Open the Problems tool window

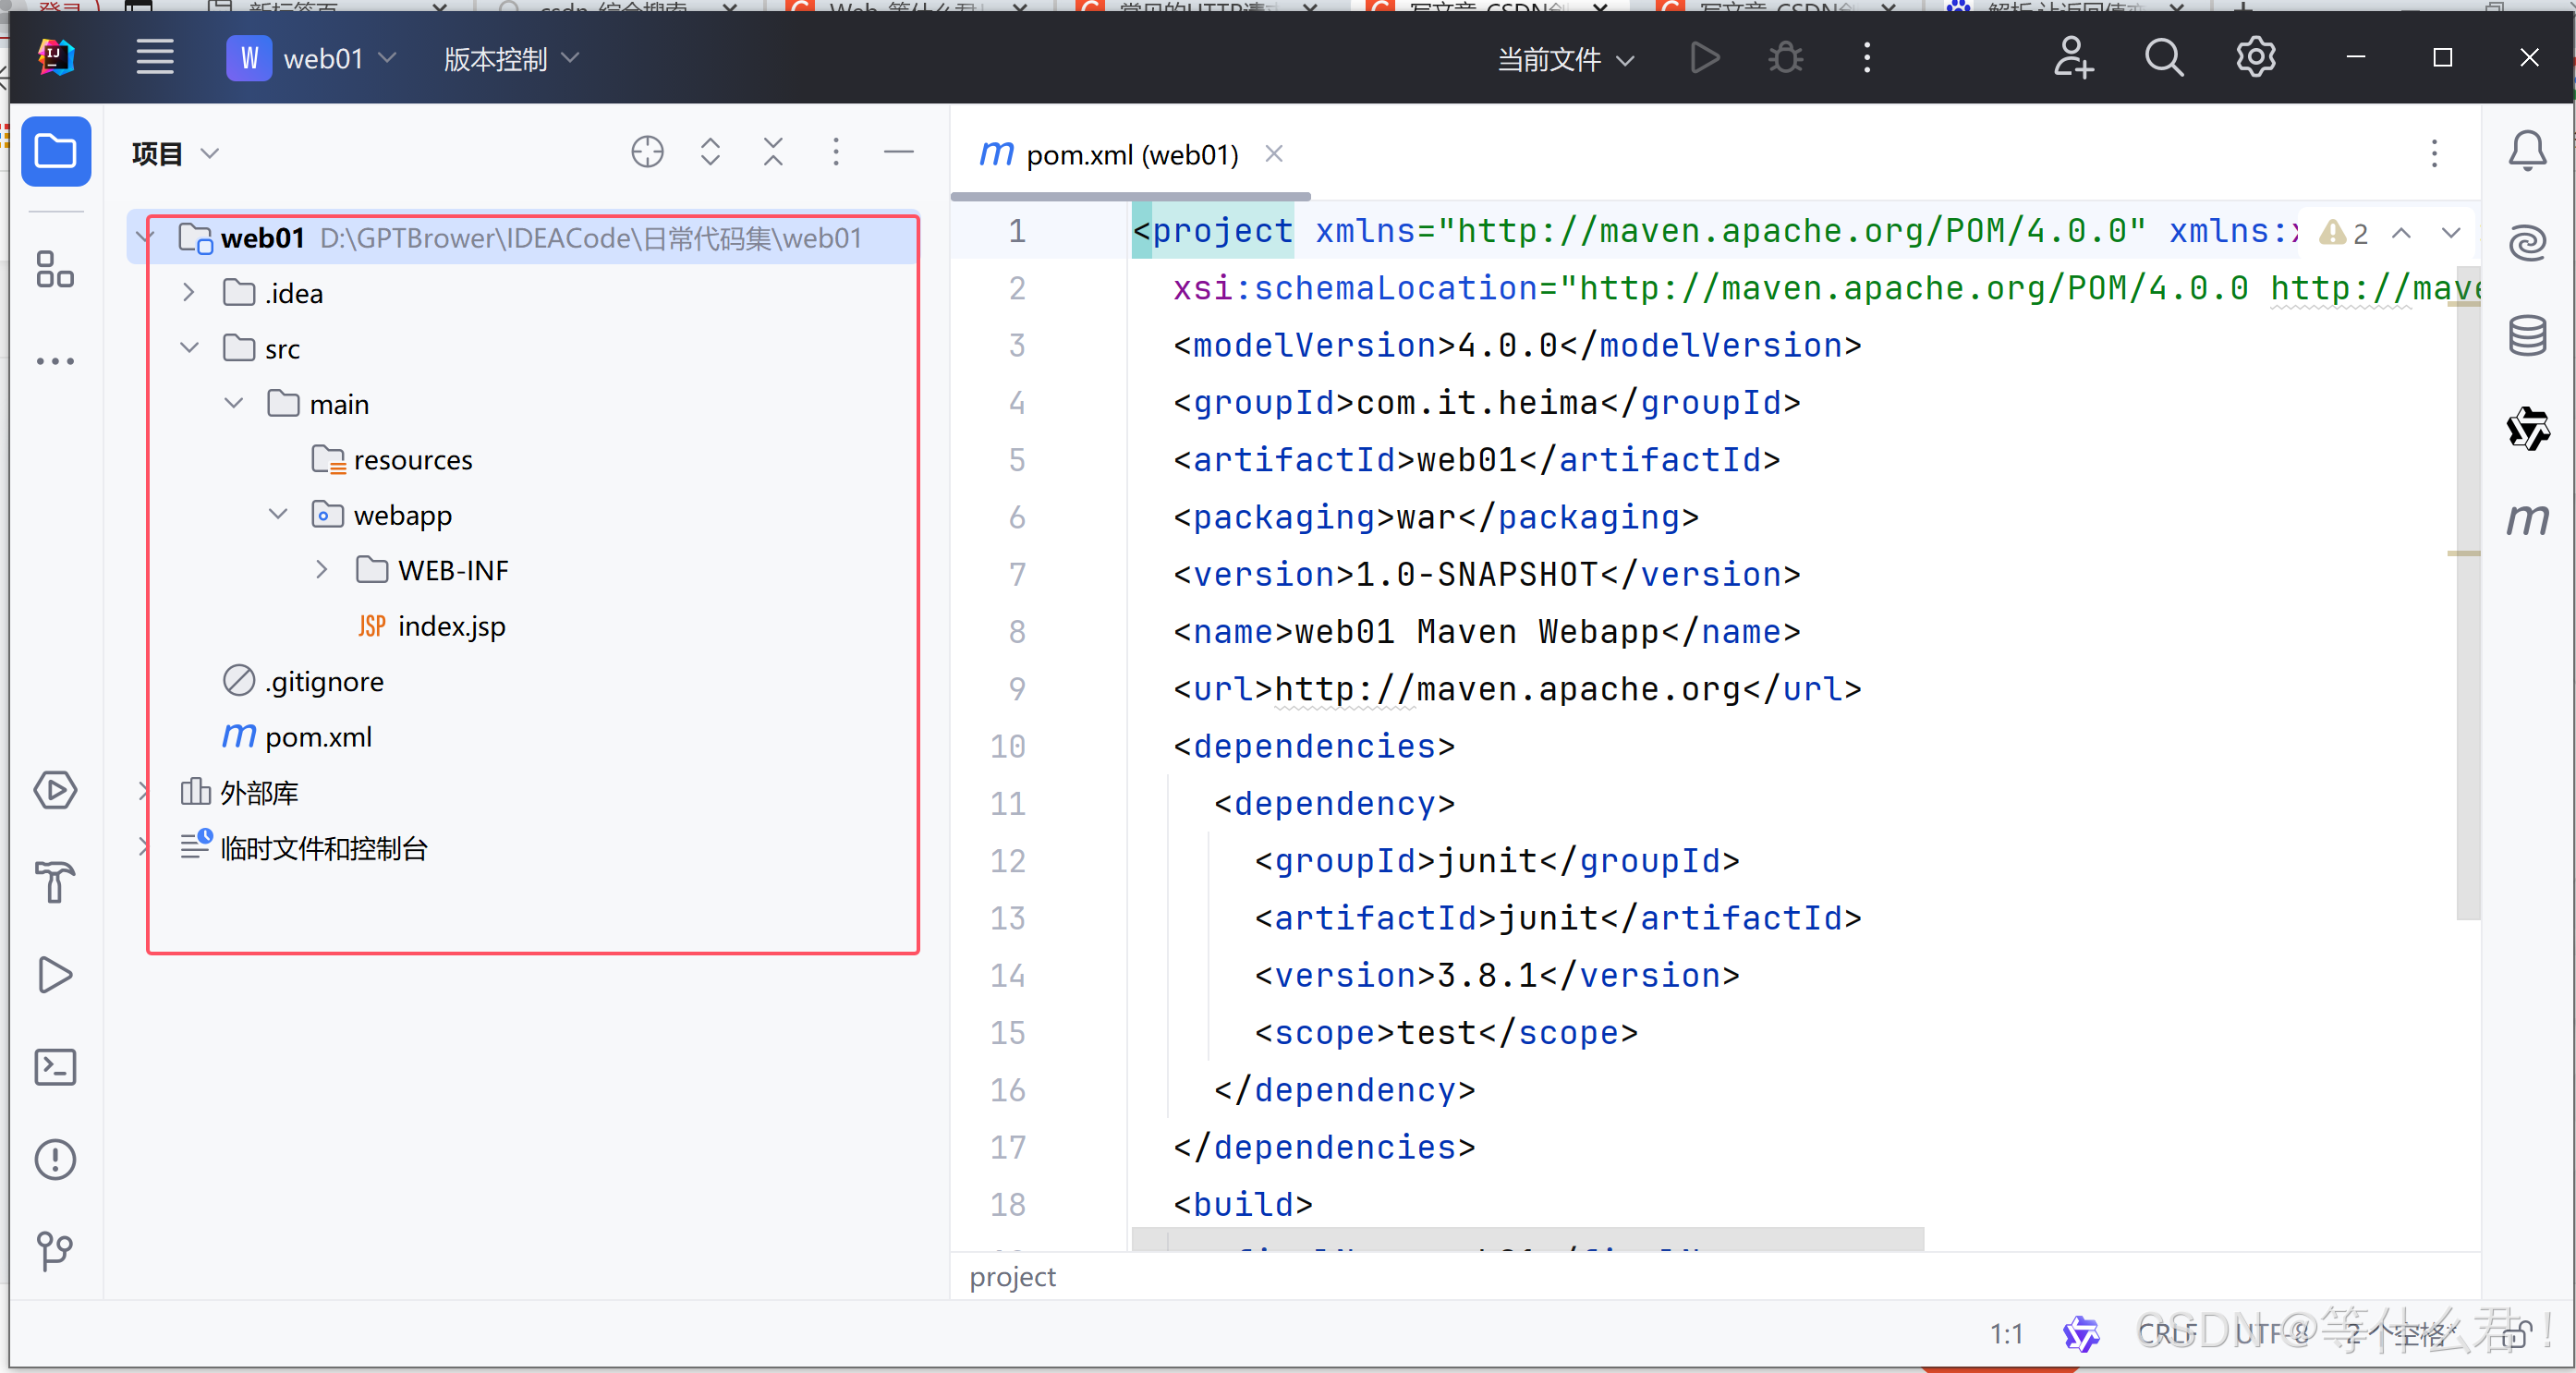click(x=55, y=1159)
